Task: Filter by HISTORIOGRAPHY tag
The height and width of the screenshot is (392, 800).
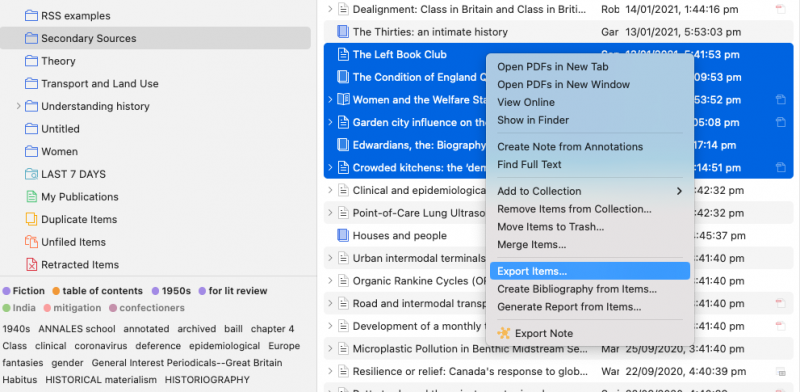Action: [207, 380]
